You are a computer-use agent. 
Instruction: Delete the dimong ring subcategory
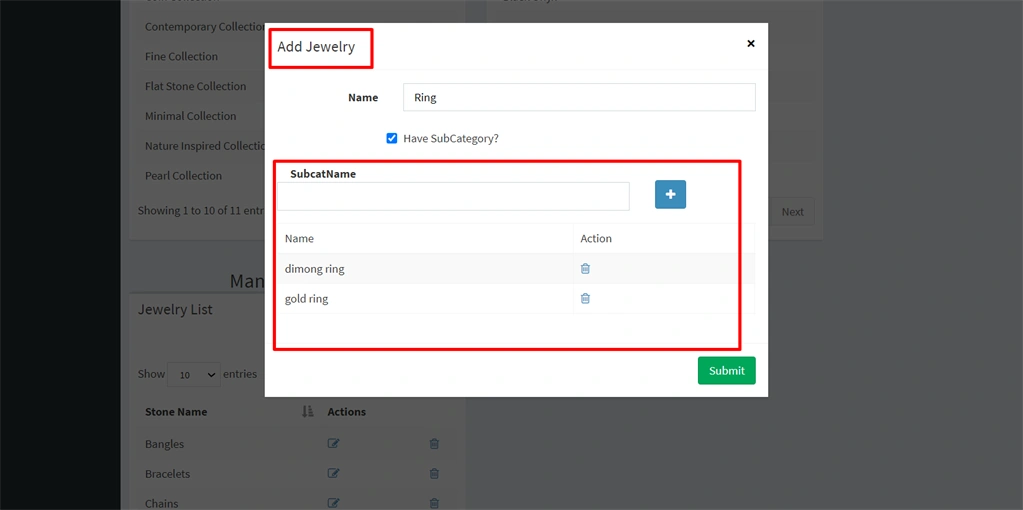tap(585, 268)
